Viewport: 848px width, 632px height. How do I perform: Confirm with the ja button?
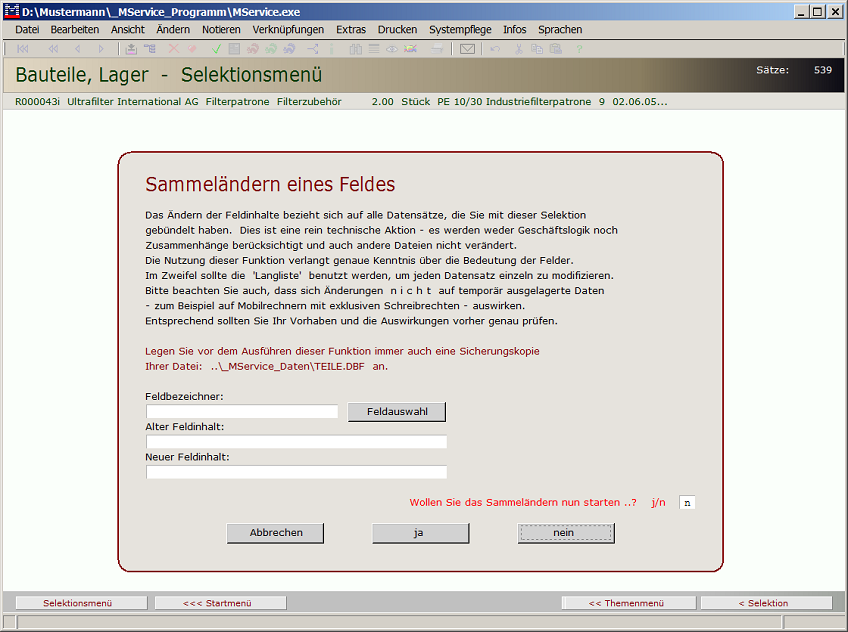click(x=420, y=533)
